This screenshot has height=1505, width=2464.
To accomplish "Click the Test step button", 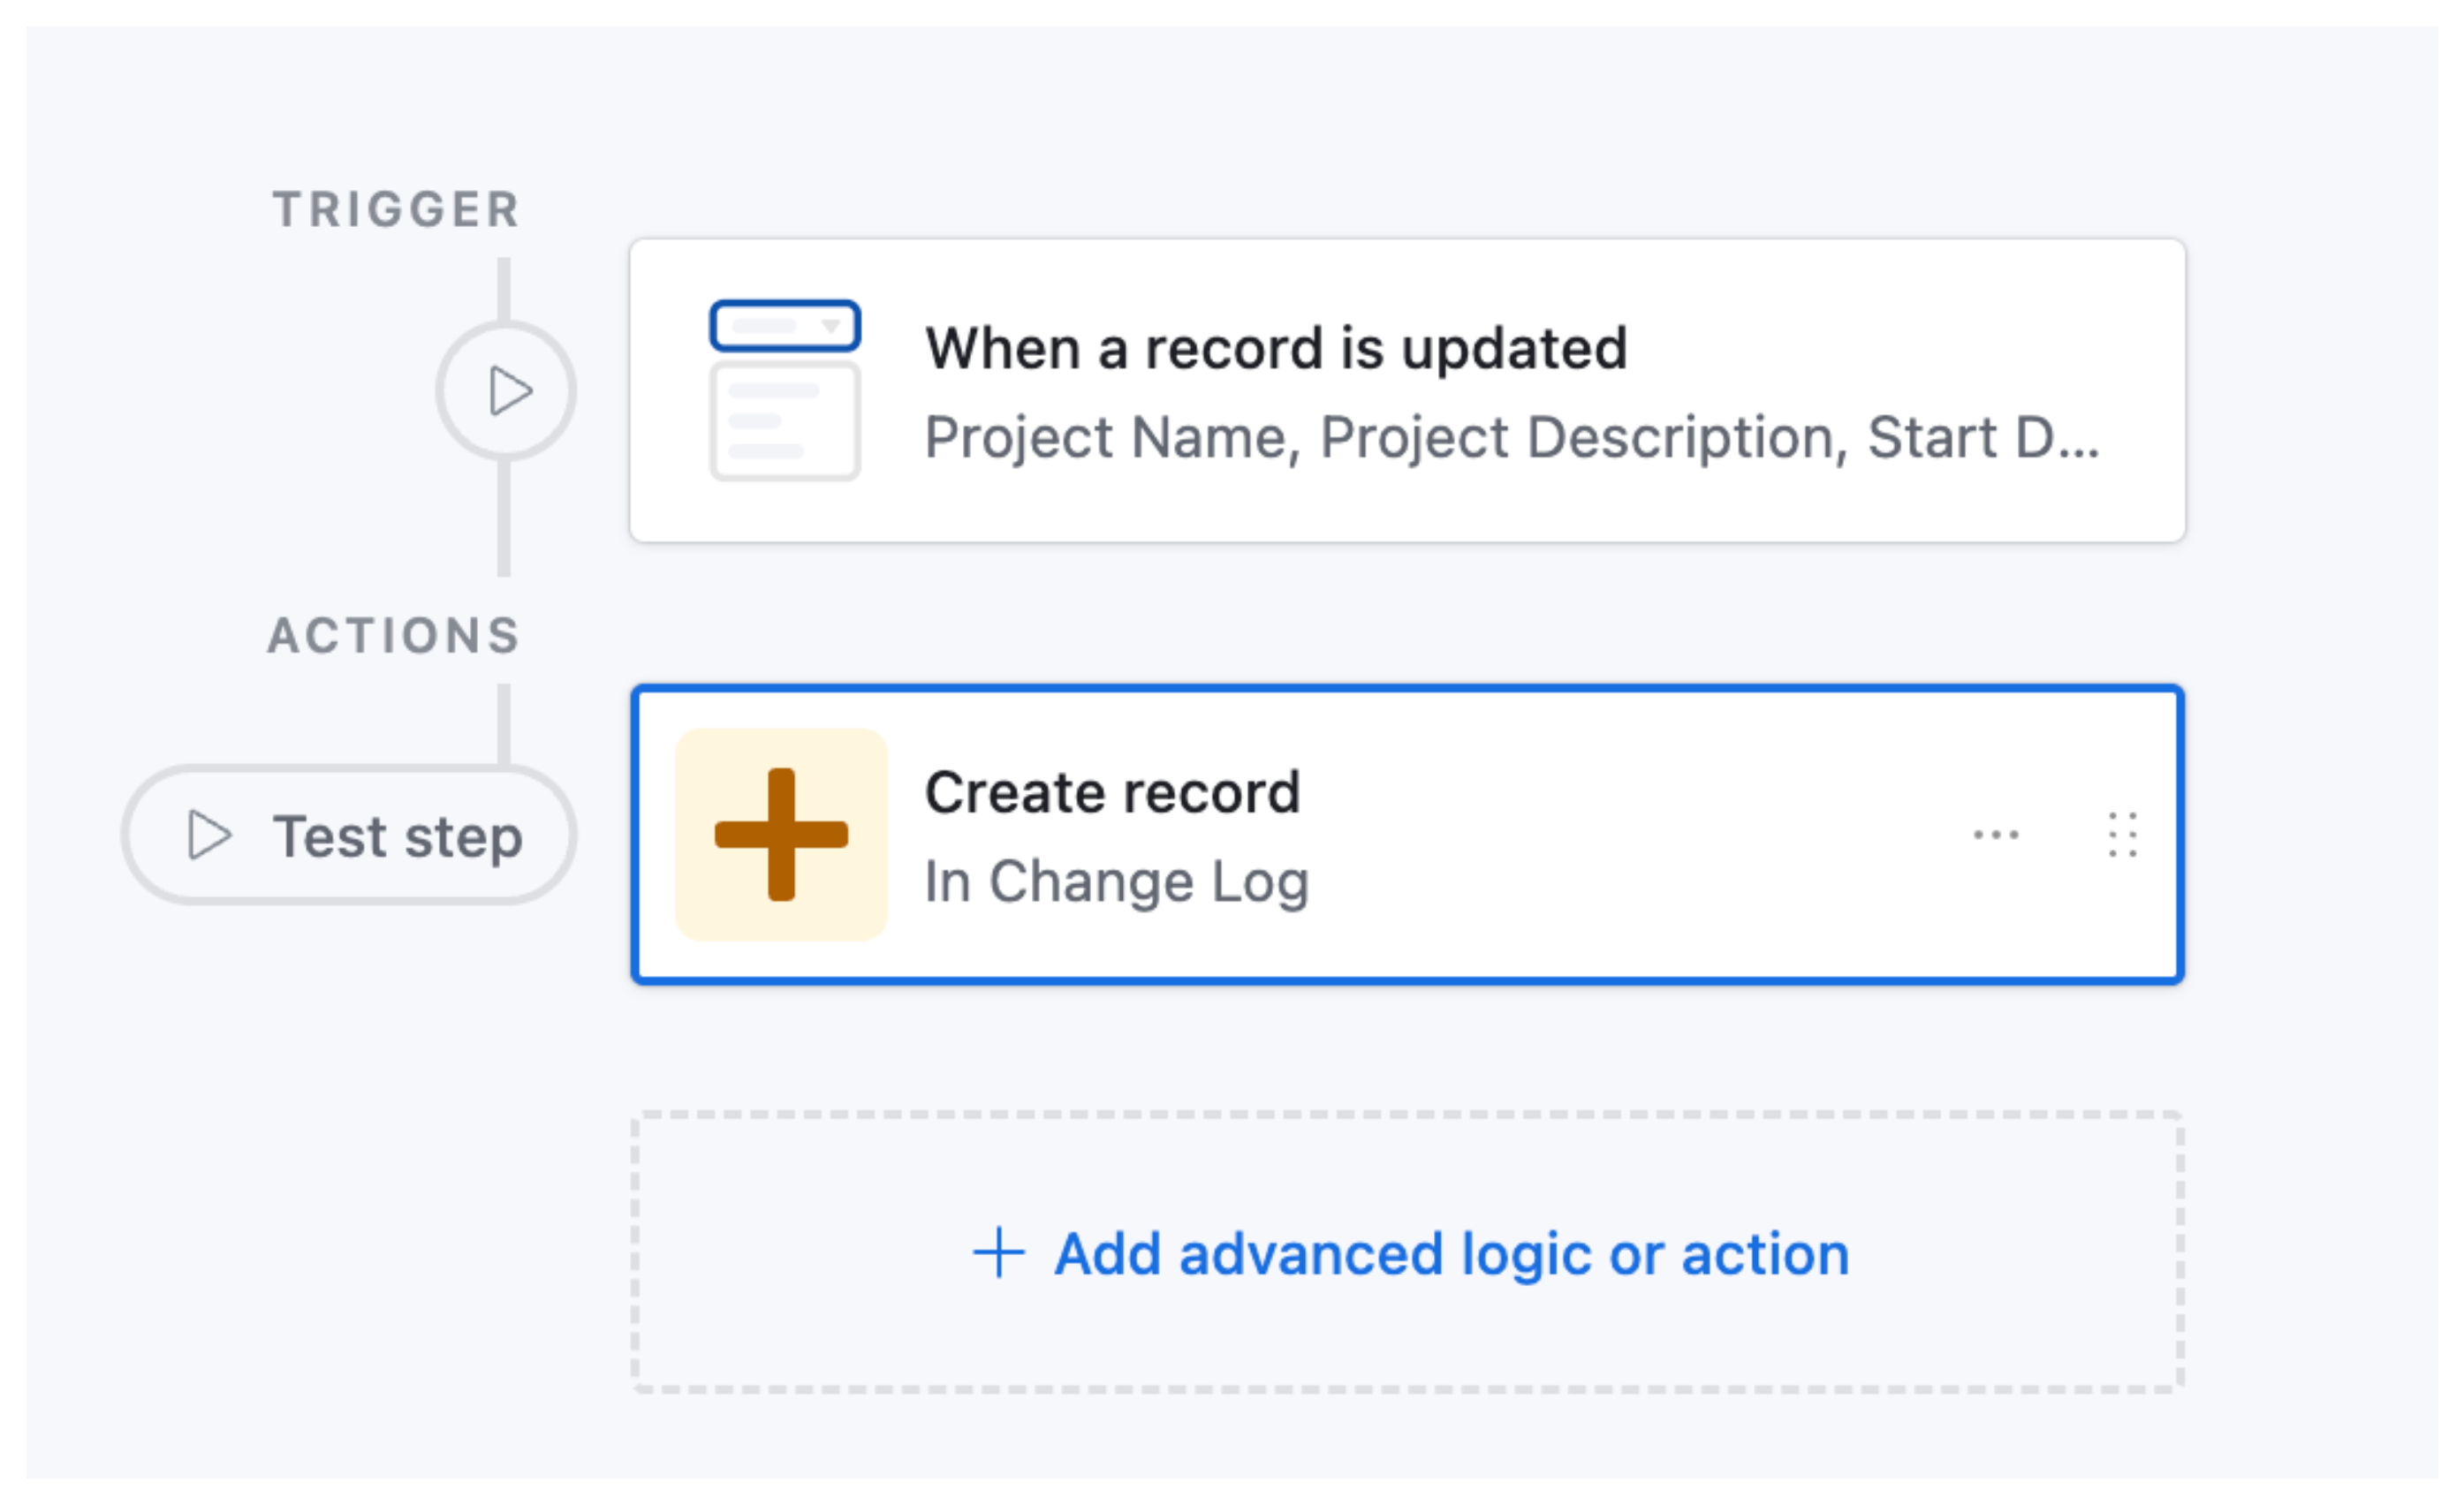I will point(350,835).
